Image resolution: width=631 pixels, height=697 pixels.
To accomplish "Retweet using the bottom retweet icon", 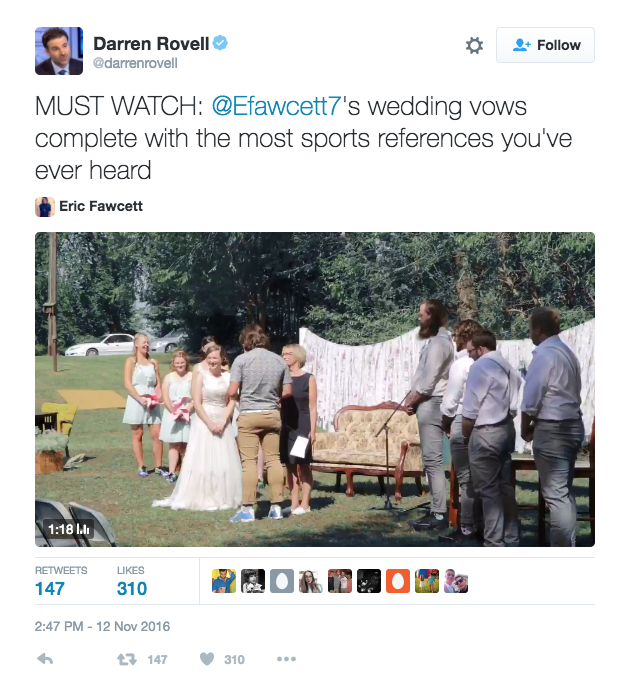I will point(127,659).
